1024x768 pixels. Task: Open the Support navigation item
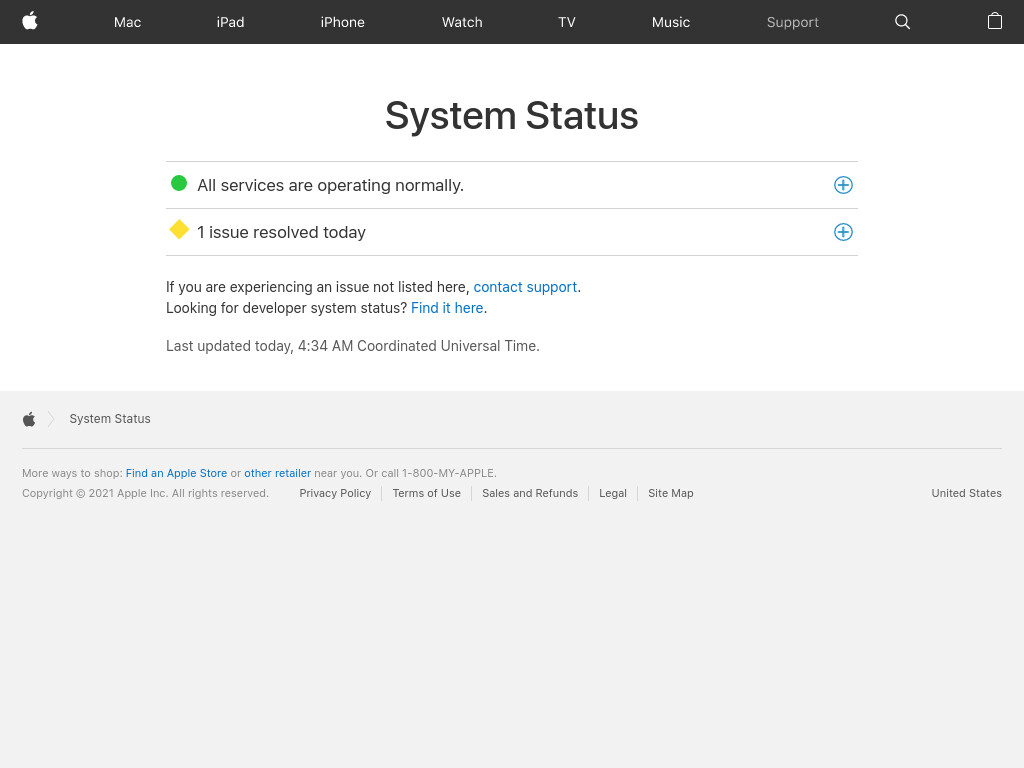tap(792, 22)
